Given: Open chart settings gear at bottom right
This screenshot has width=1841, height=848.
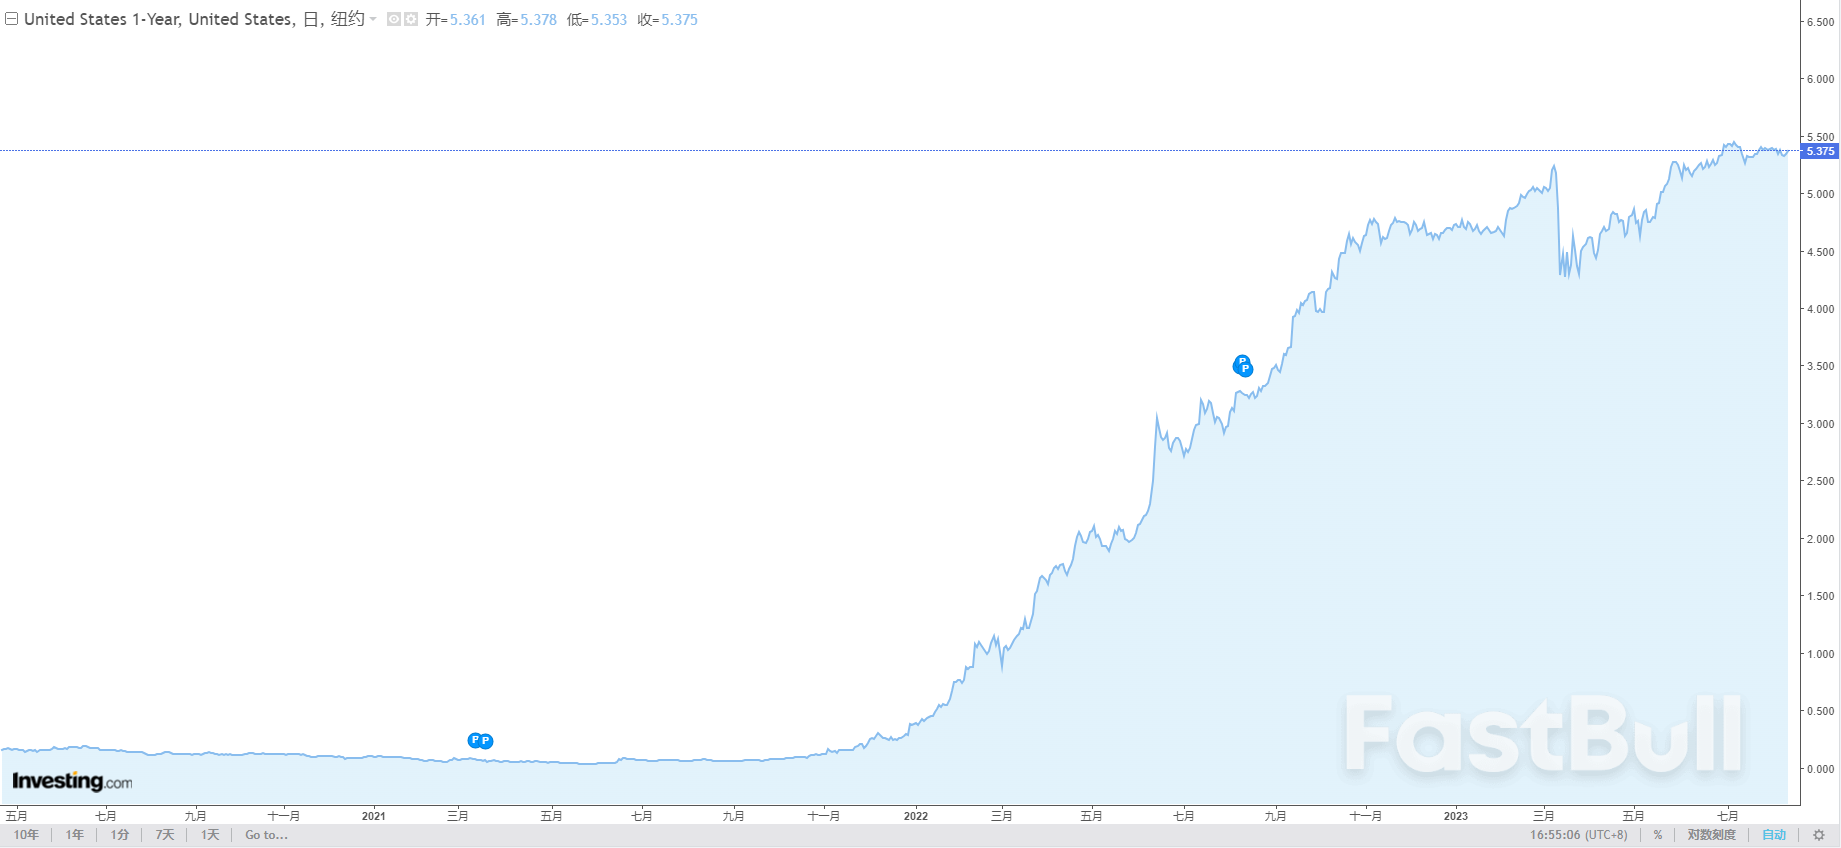Looking at the screenshot, I should (x=1819, y=835).
